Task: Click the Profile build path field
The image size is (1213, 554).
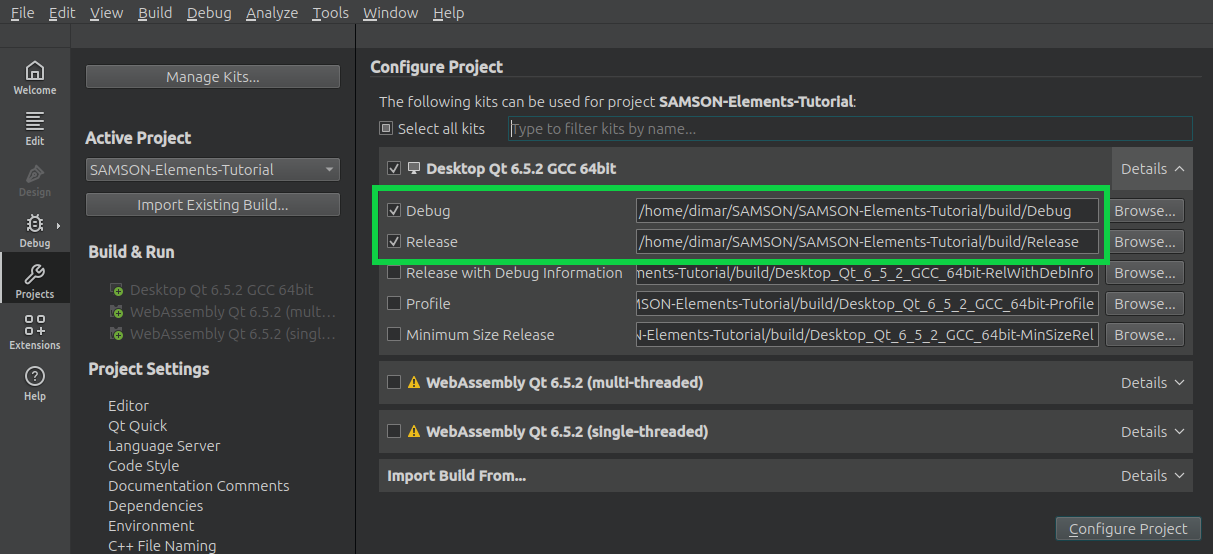Action: click(x=867, y=304)
